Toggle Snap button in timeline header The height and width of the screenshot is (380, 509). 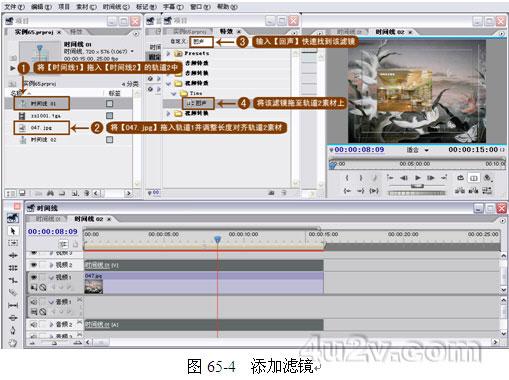[x=63, y=244]
